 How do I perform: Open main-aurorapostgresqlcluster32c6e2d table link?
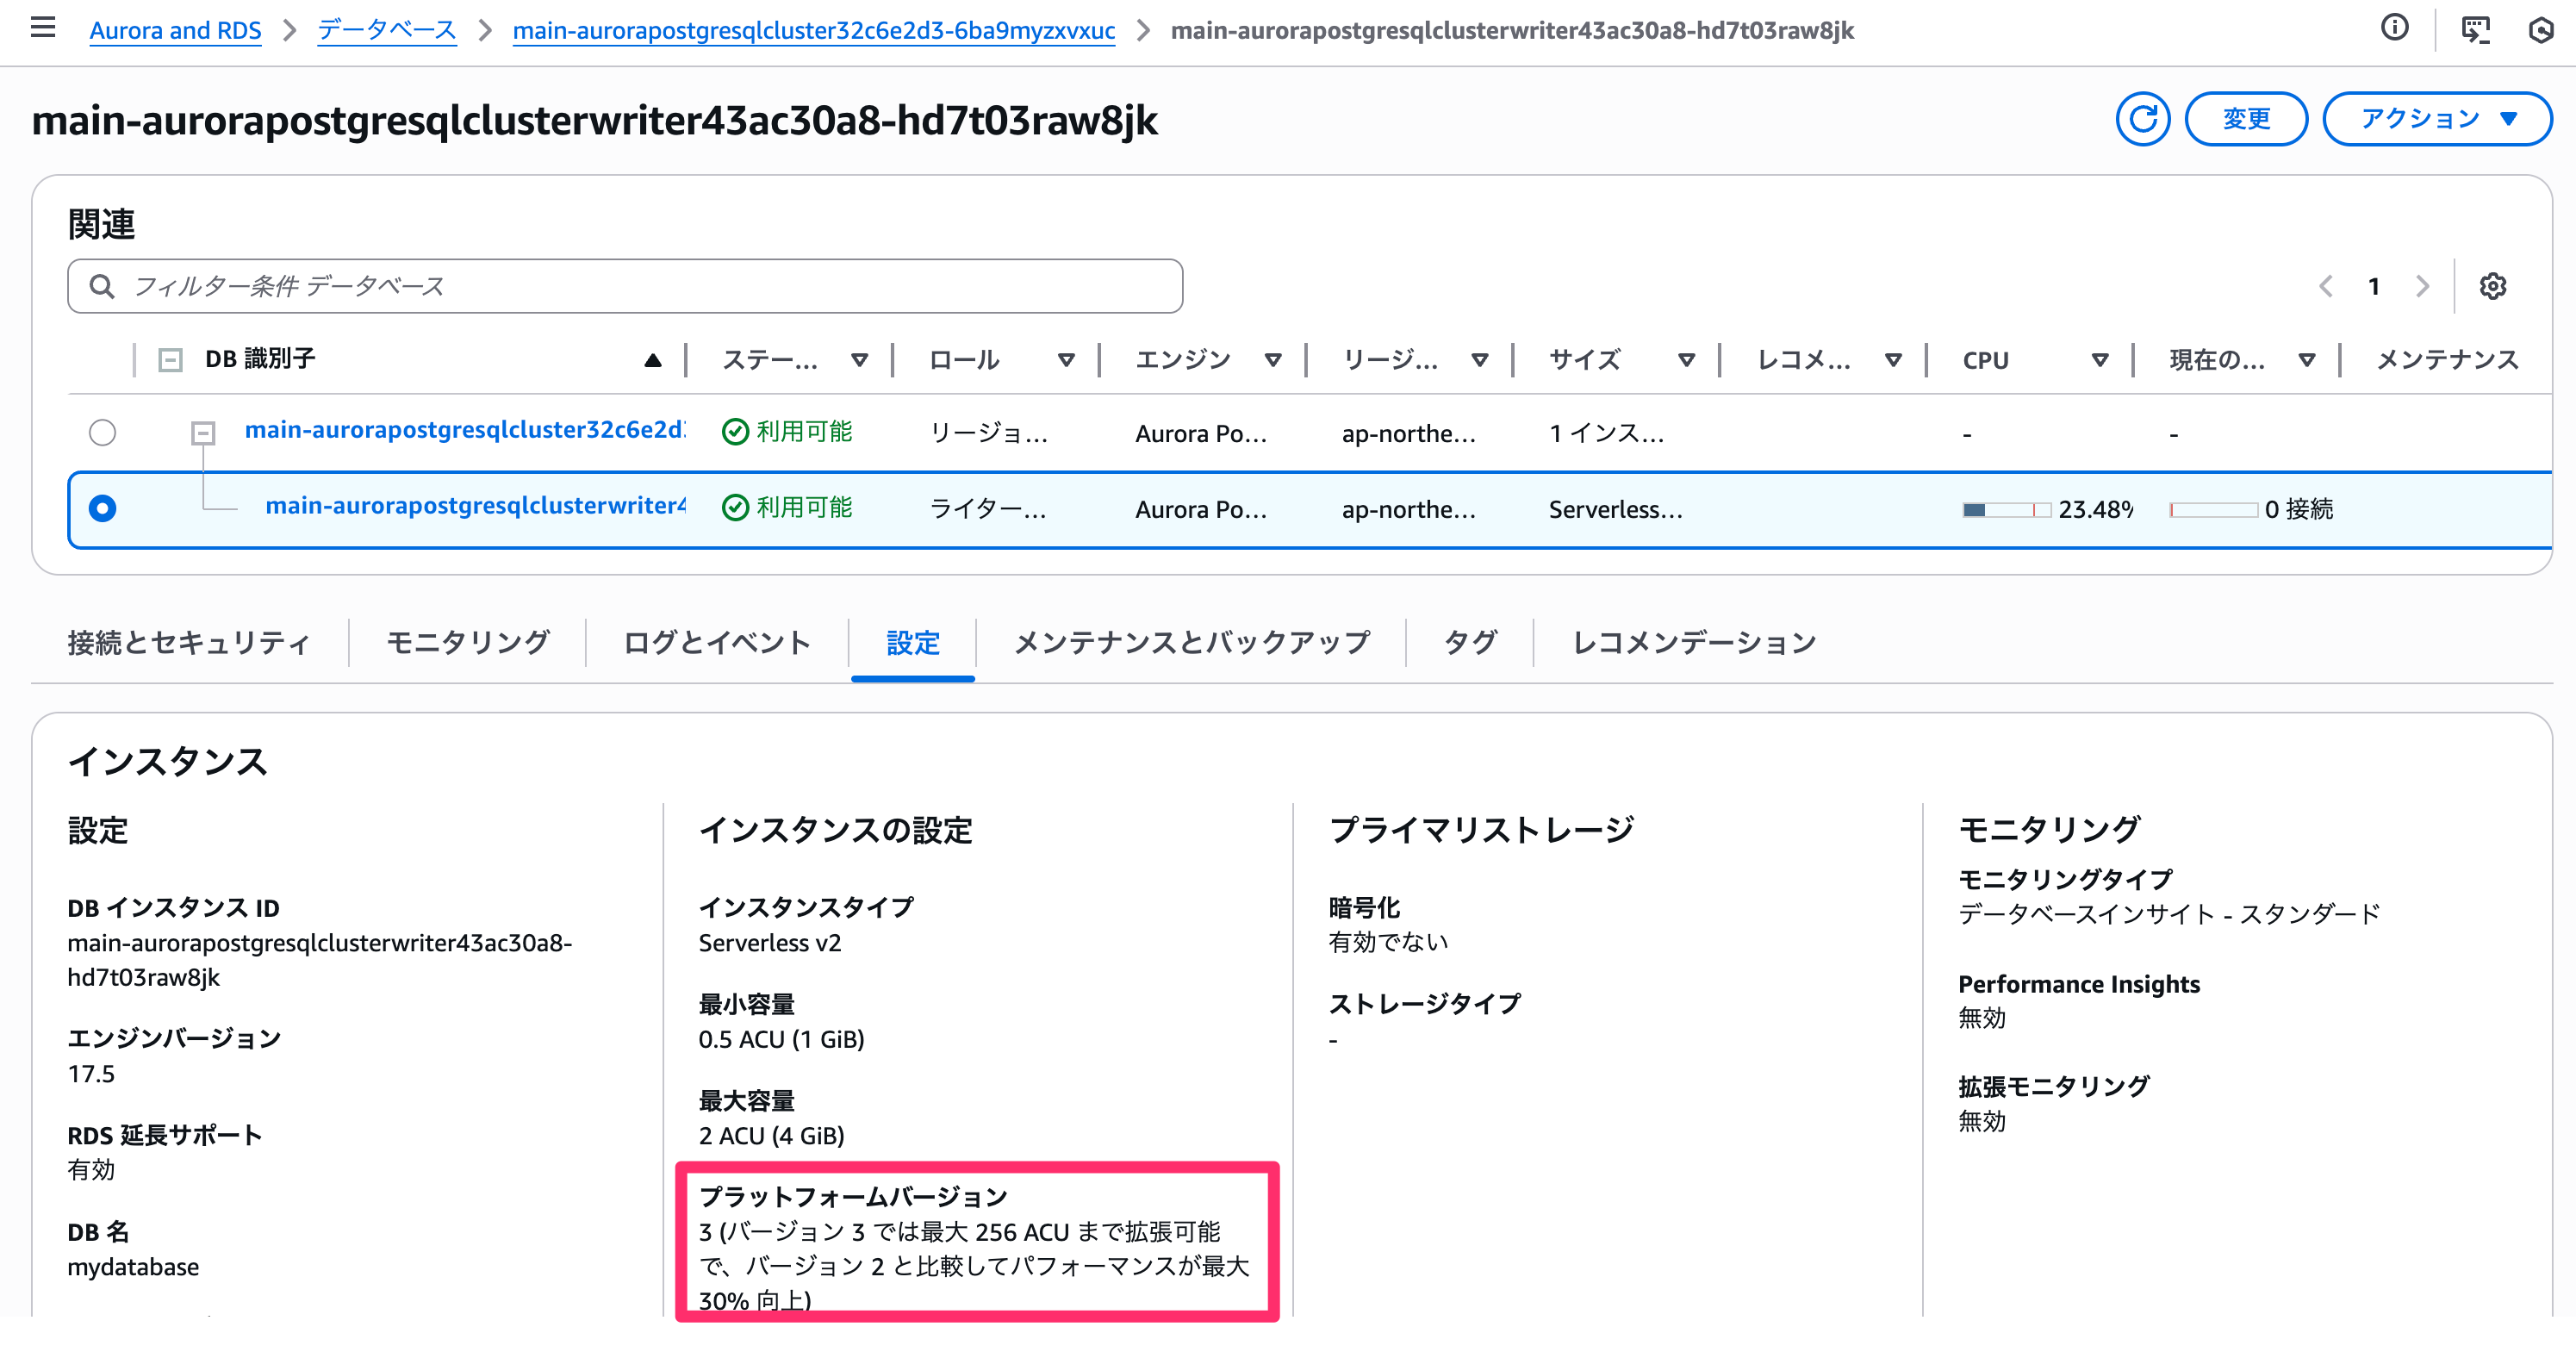(465, 430)
